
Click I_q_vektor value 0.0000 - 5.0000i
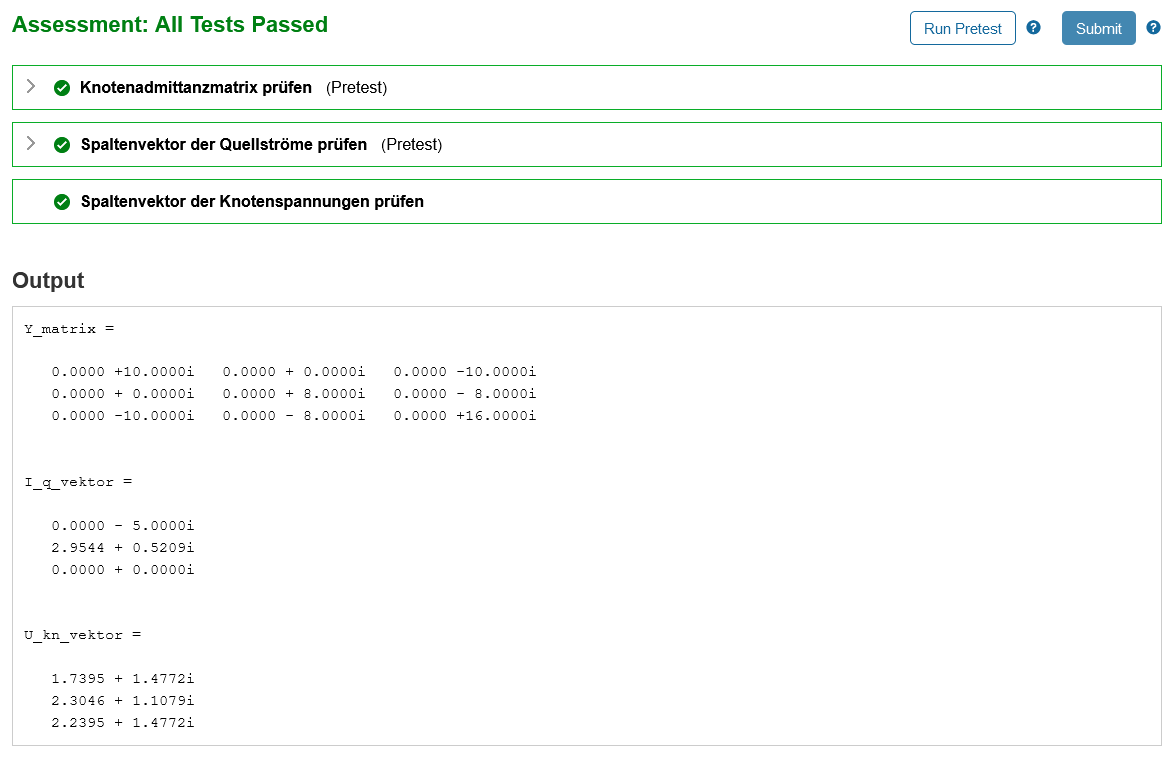pyautogui.click(x=123, y=526)
